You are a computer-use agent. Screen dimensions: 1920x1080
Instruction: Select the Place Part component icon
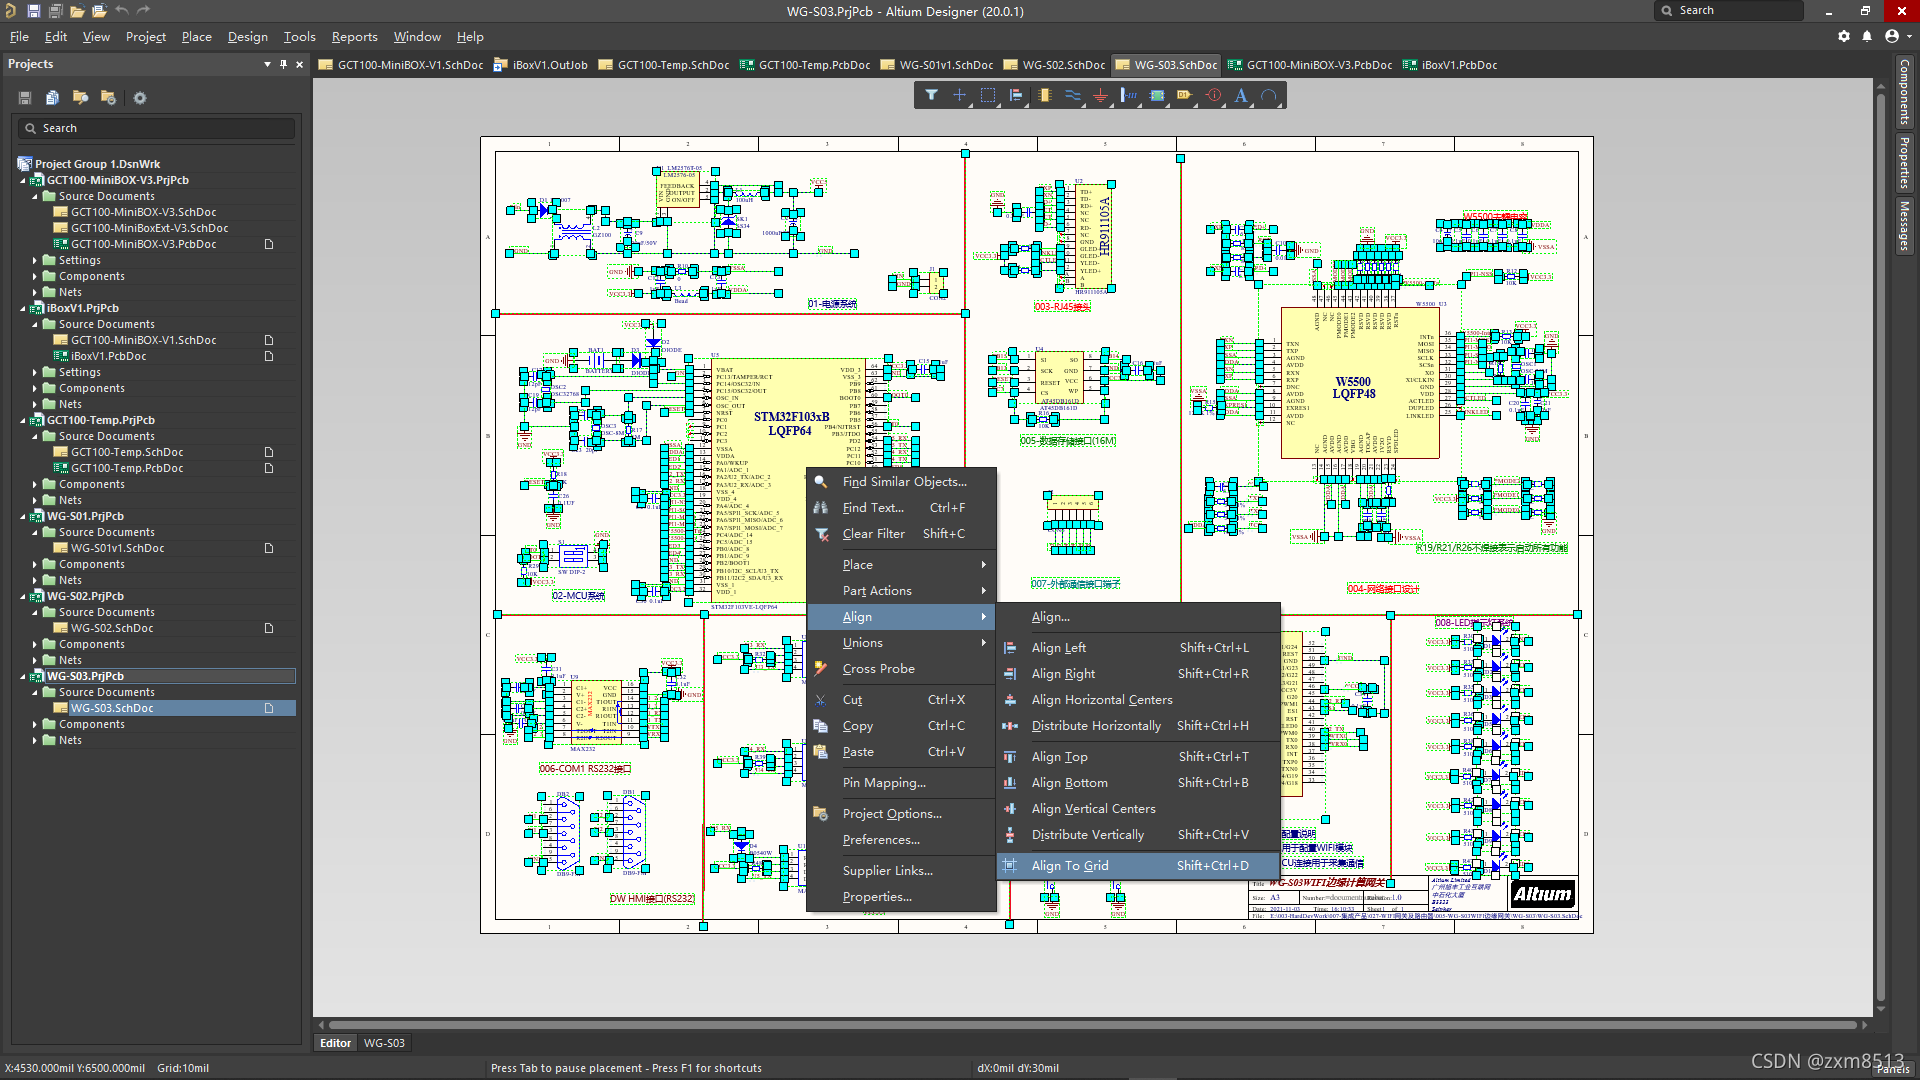pos(1044,96)
